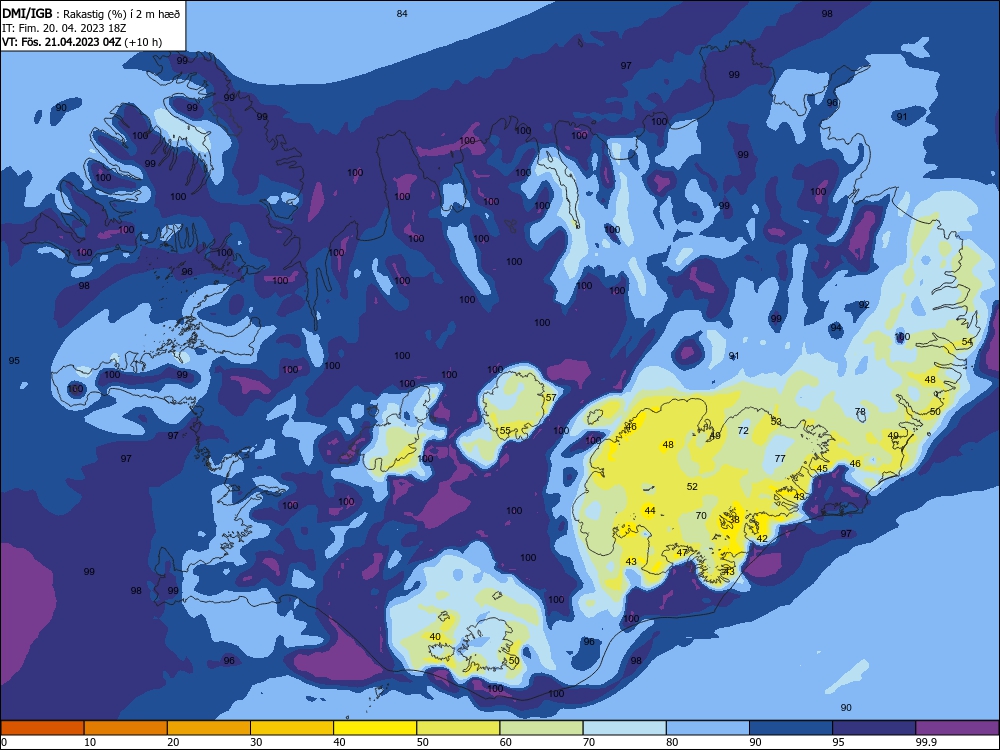The width and height of the screenshot is (1000, 750).
Task: Click the pale yellow 50–60 legend swatch
Action: pyautogui.click(x=458, y=728)
